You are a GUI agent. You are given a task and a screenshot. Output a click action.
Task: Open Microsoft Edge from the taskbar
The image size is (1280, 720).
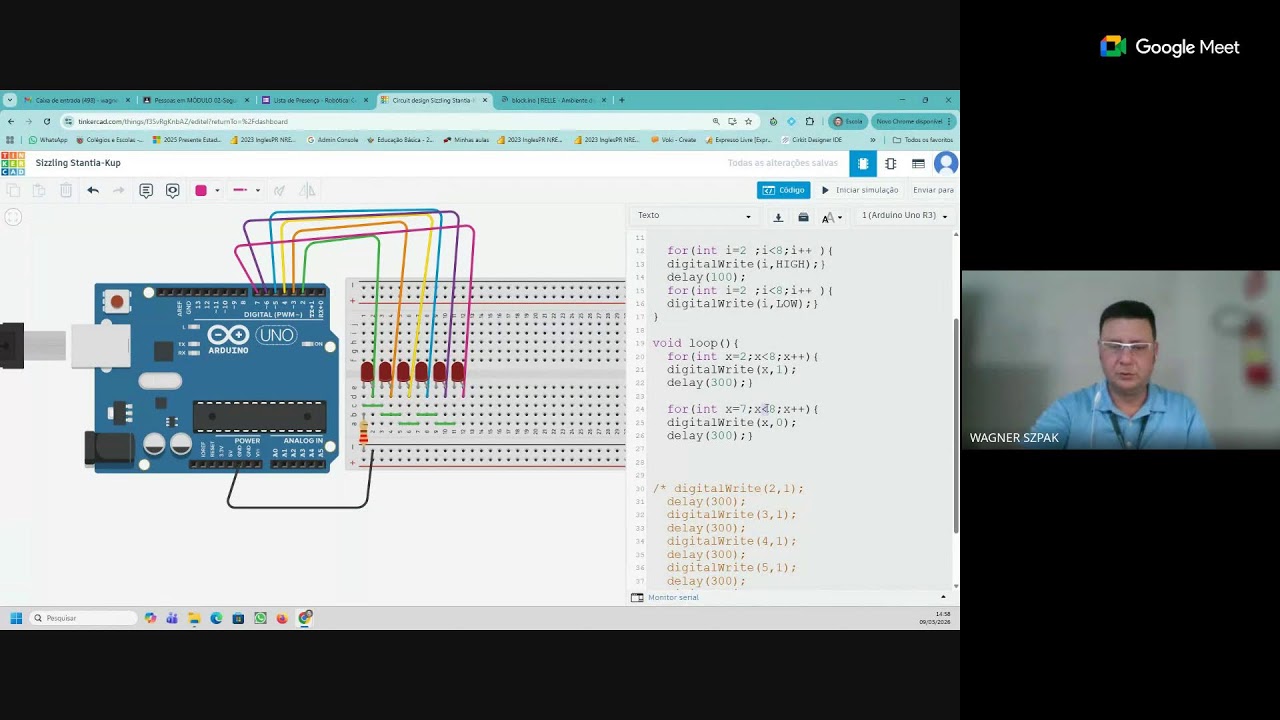[216, 618]
